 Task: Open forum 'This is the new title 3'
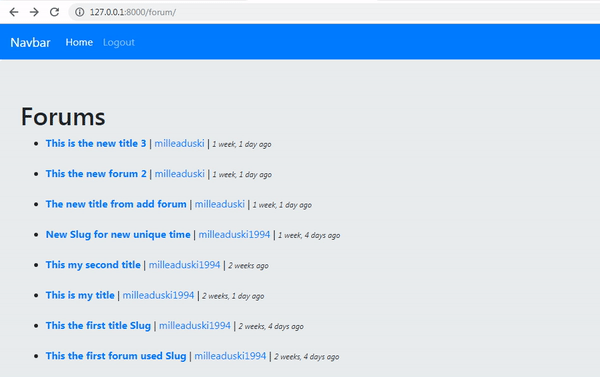click(96, 144)
